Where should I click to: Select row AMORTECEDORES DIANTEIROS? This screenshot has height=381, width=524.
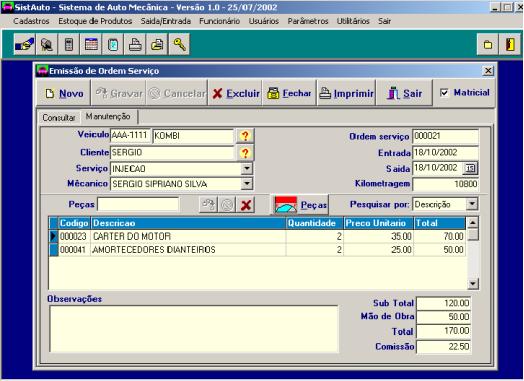[257, 250]
